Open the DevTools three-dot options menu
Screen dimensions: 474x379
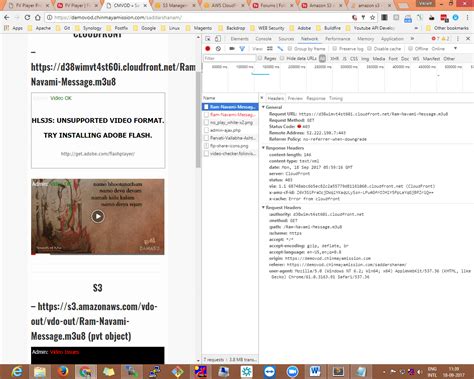[x=458, y=39]
